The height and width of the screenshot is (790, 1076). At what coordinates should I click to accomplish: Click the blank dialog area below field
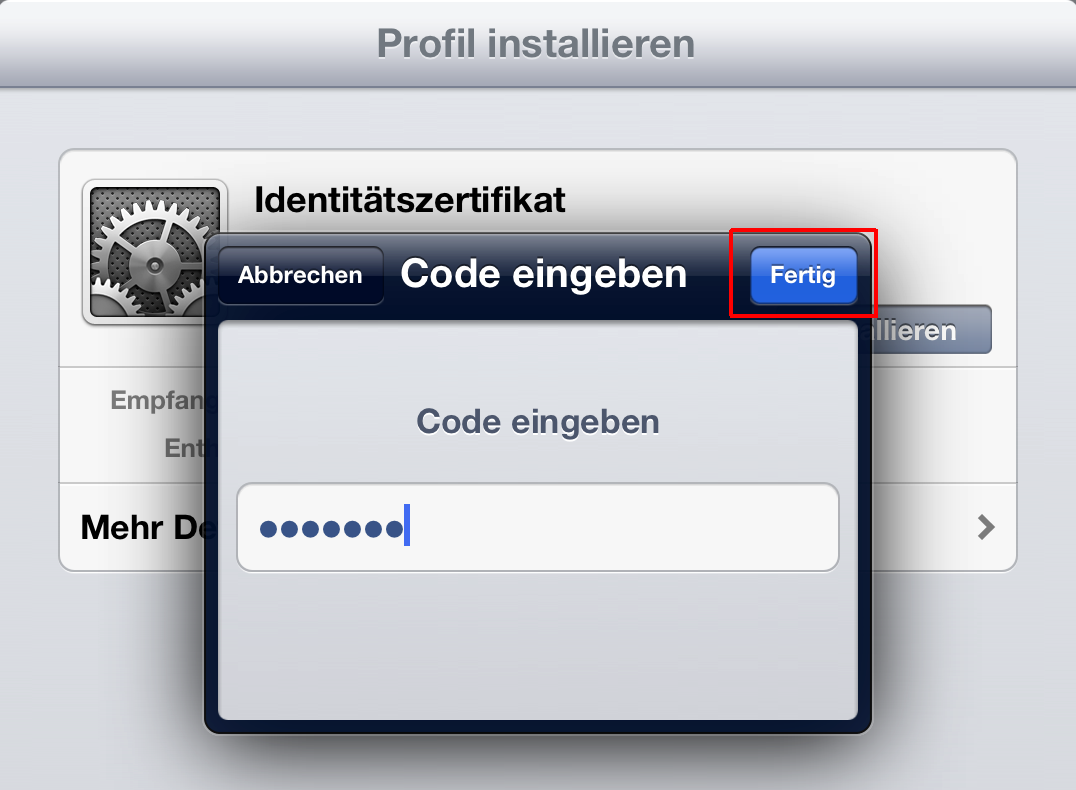coord(537,645)
